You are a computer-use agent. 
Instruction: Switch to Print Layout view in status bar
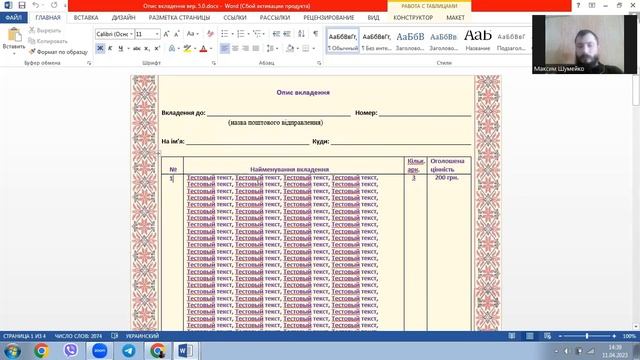point(529,336)
